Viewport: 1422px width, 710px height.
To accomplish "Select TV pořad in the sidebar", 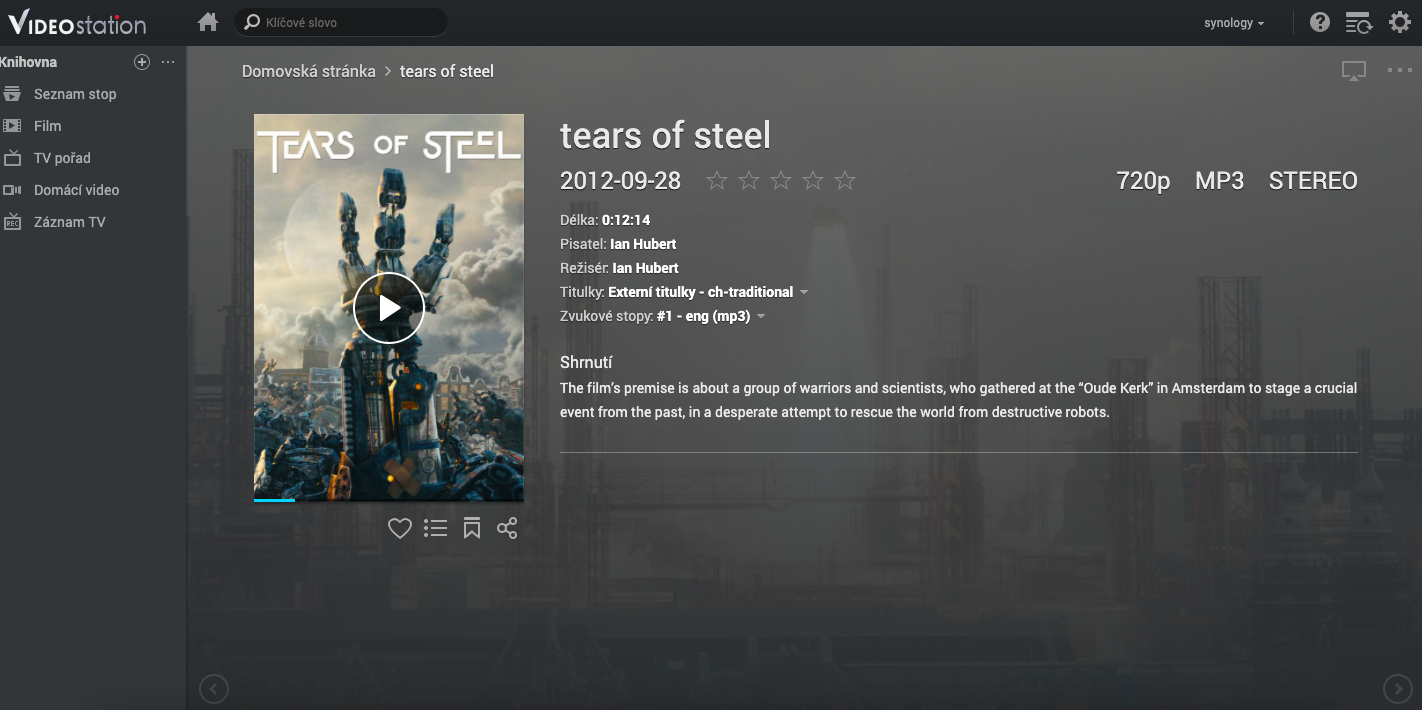I will click(62, 158).
